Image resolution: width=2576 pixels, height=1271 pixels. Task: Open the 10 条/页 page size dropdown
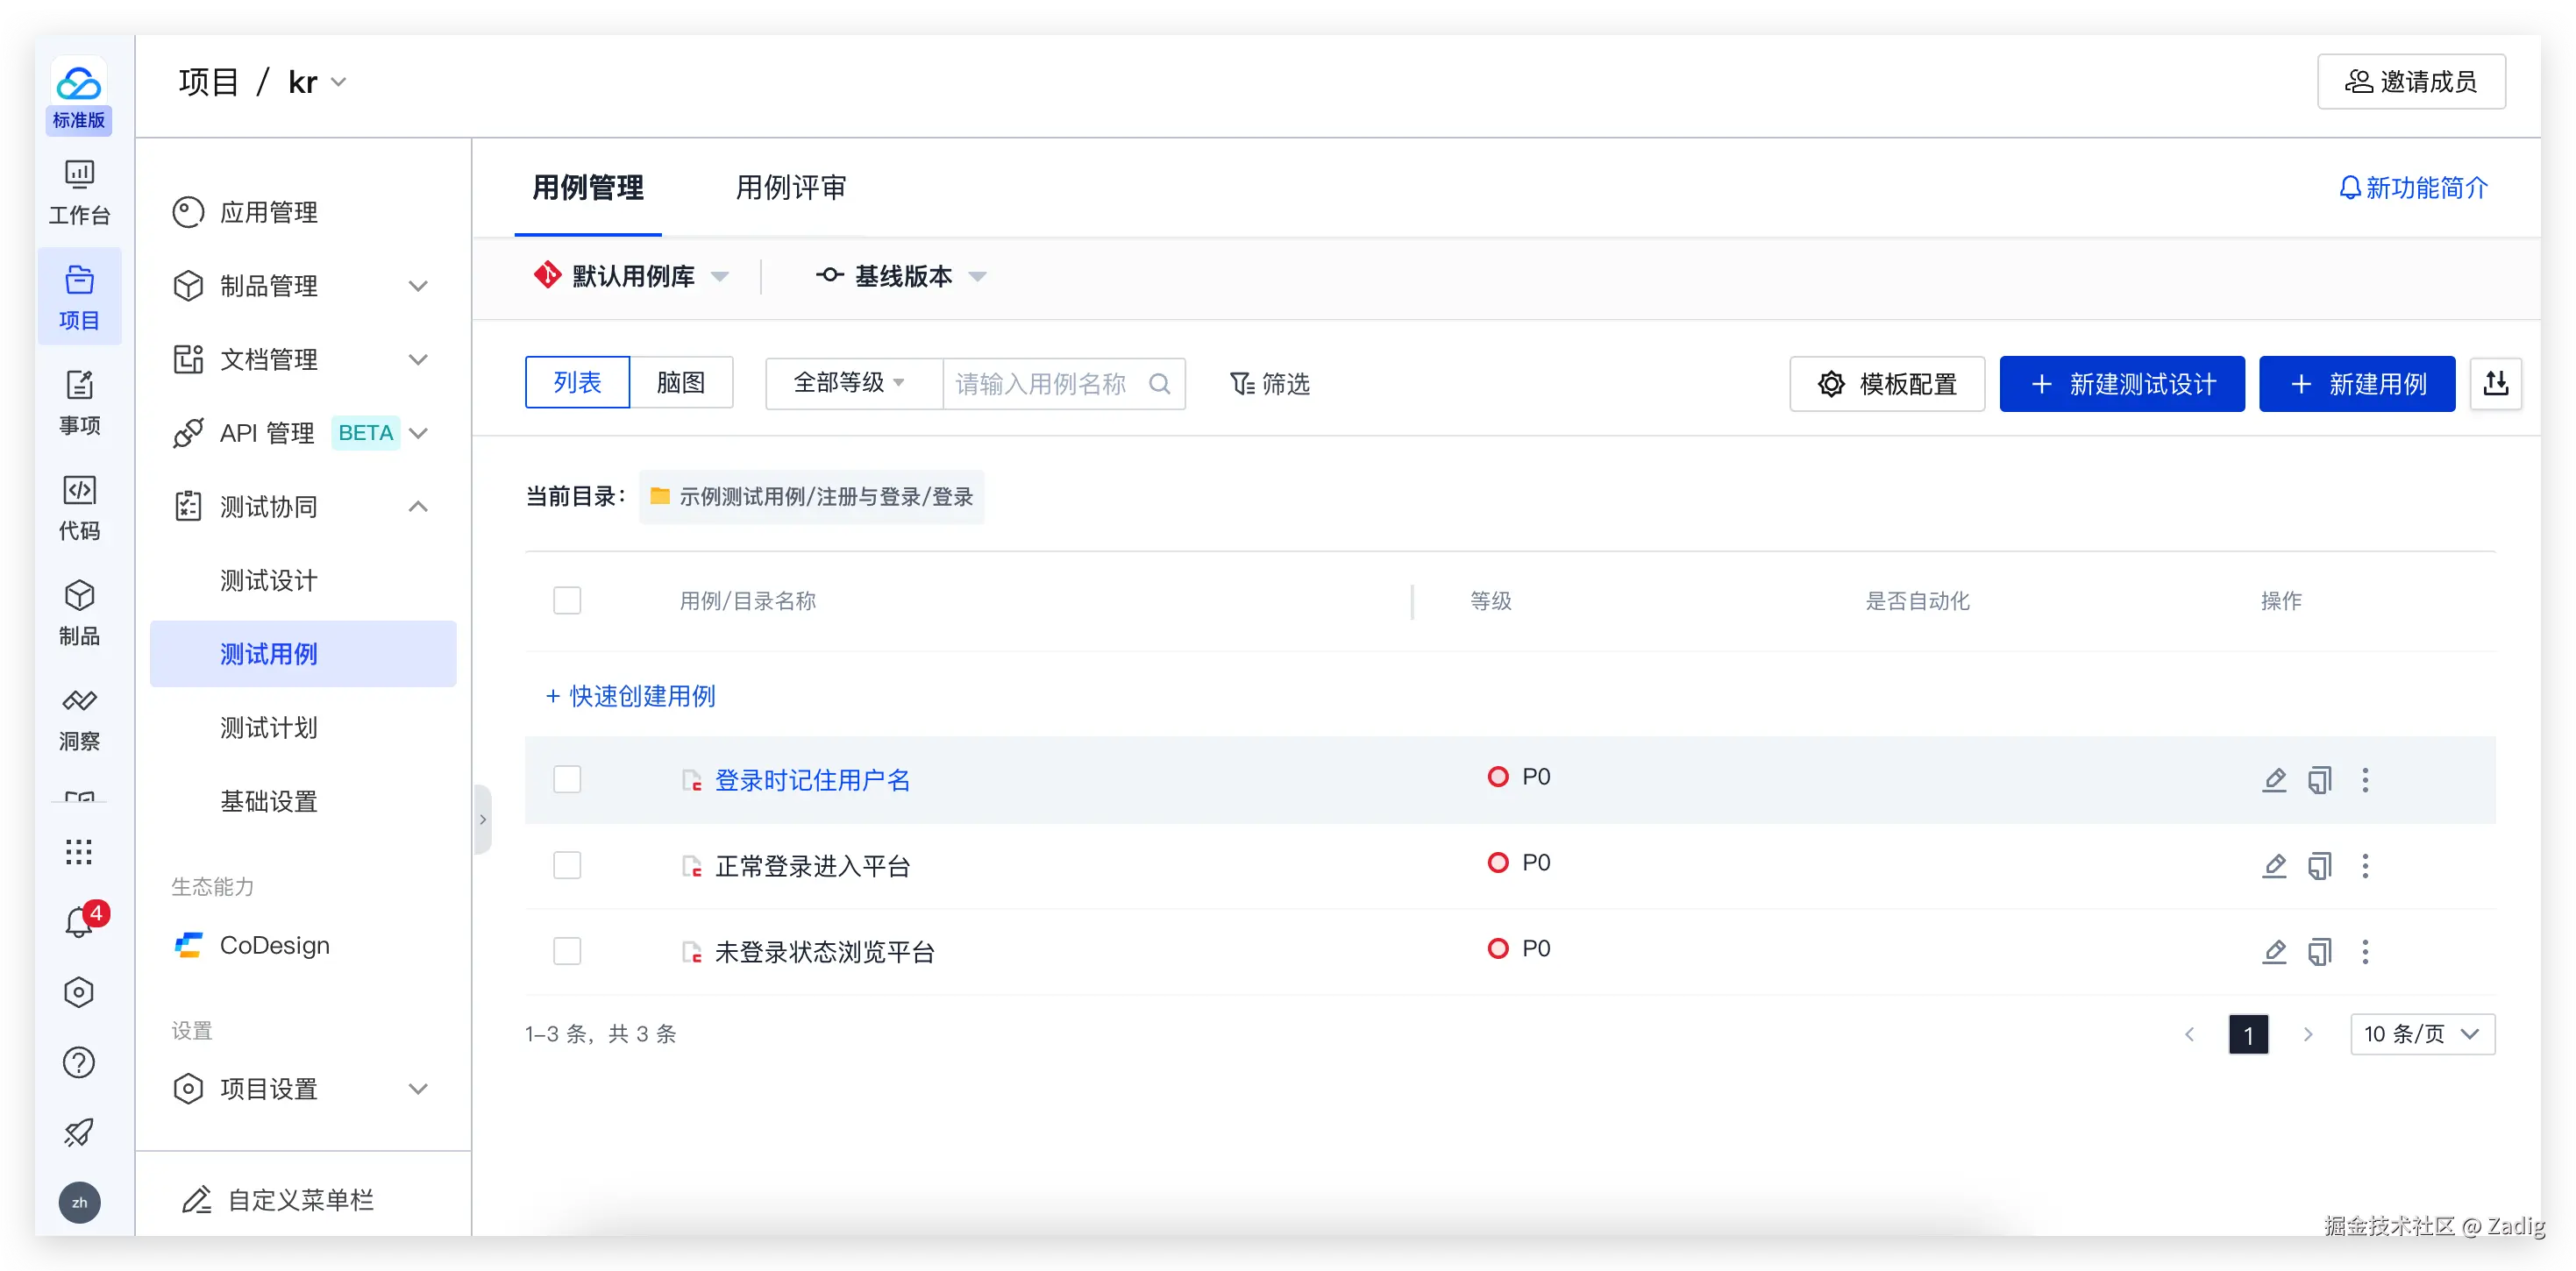coord(2421,1034)
